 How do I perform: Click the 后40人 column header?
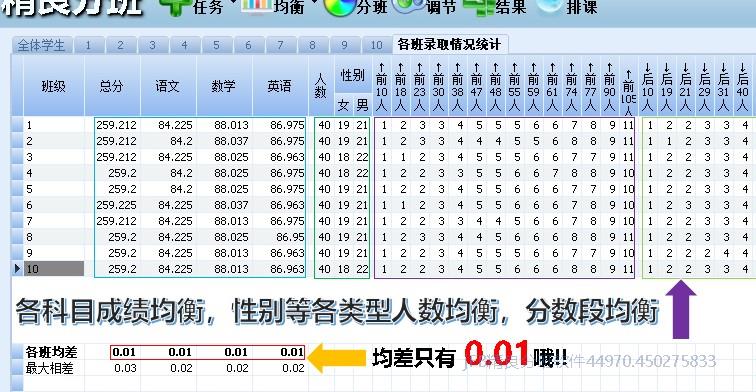(742, 86)
